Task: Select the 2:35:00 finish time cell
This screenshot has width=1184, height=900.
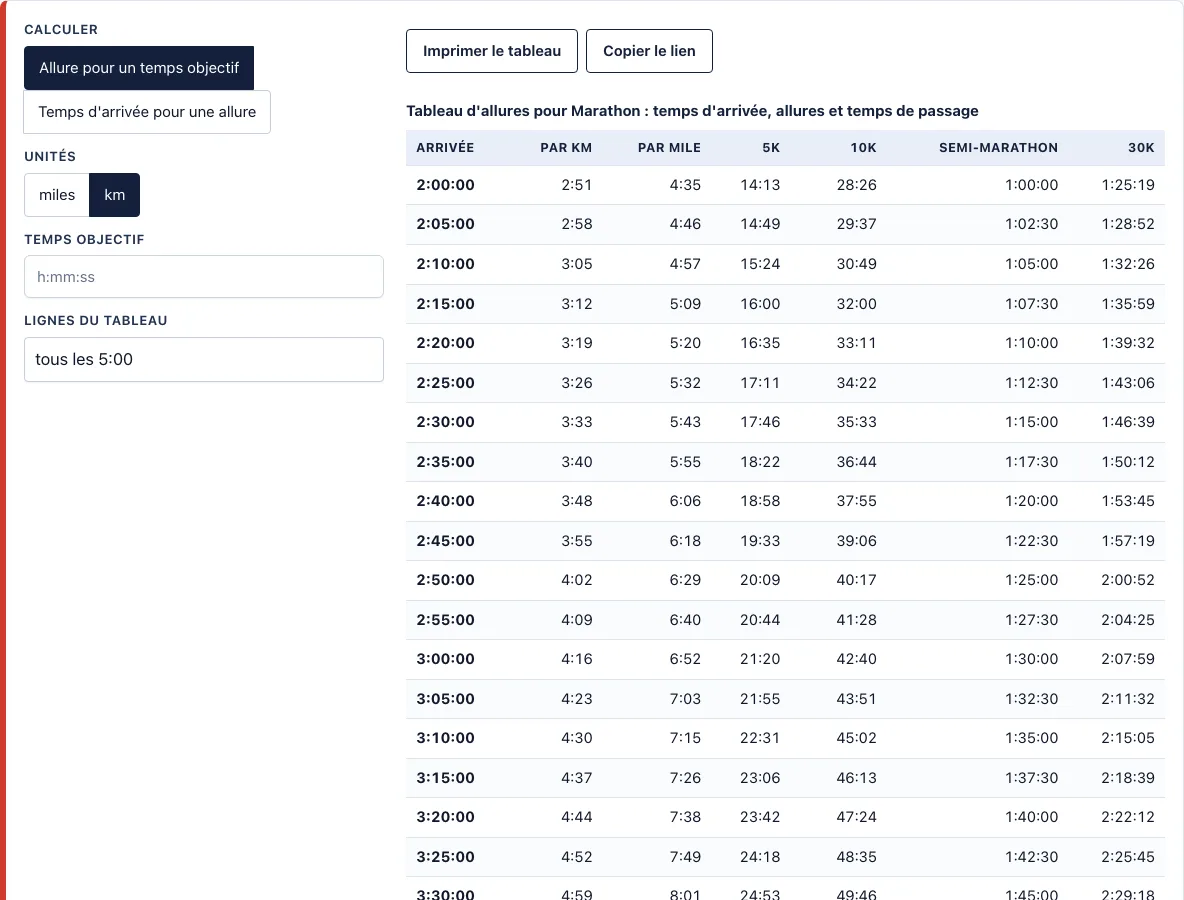Action: [x=446, y=462]
